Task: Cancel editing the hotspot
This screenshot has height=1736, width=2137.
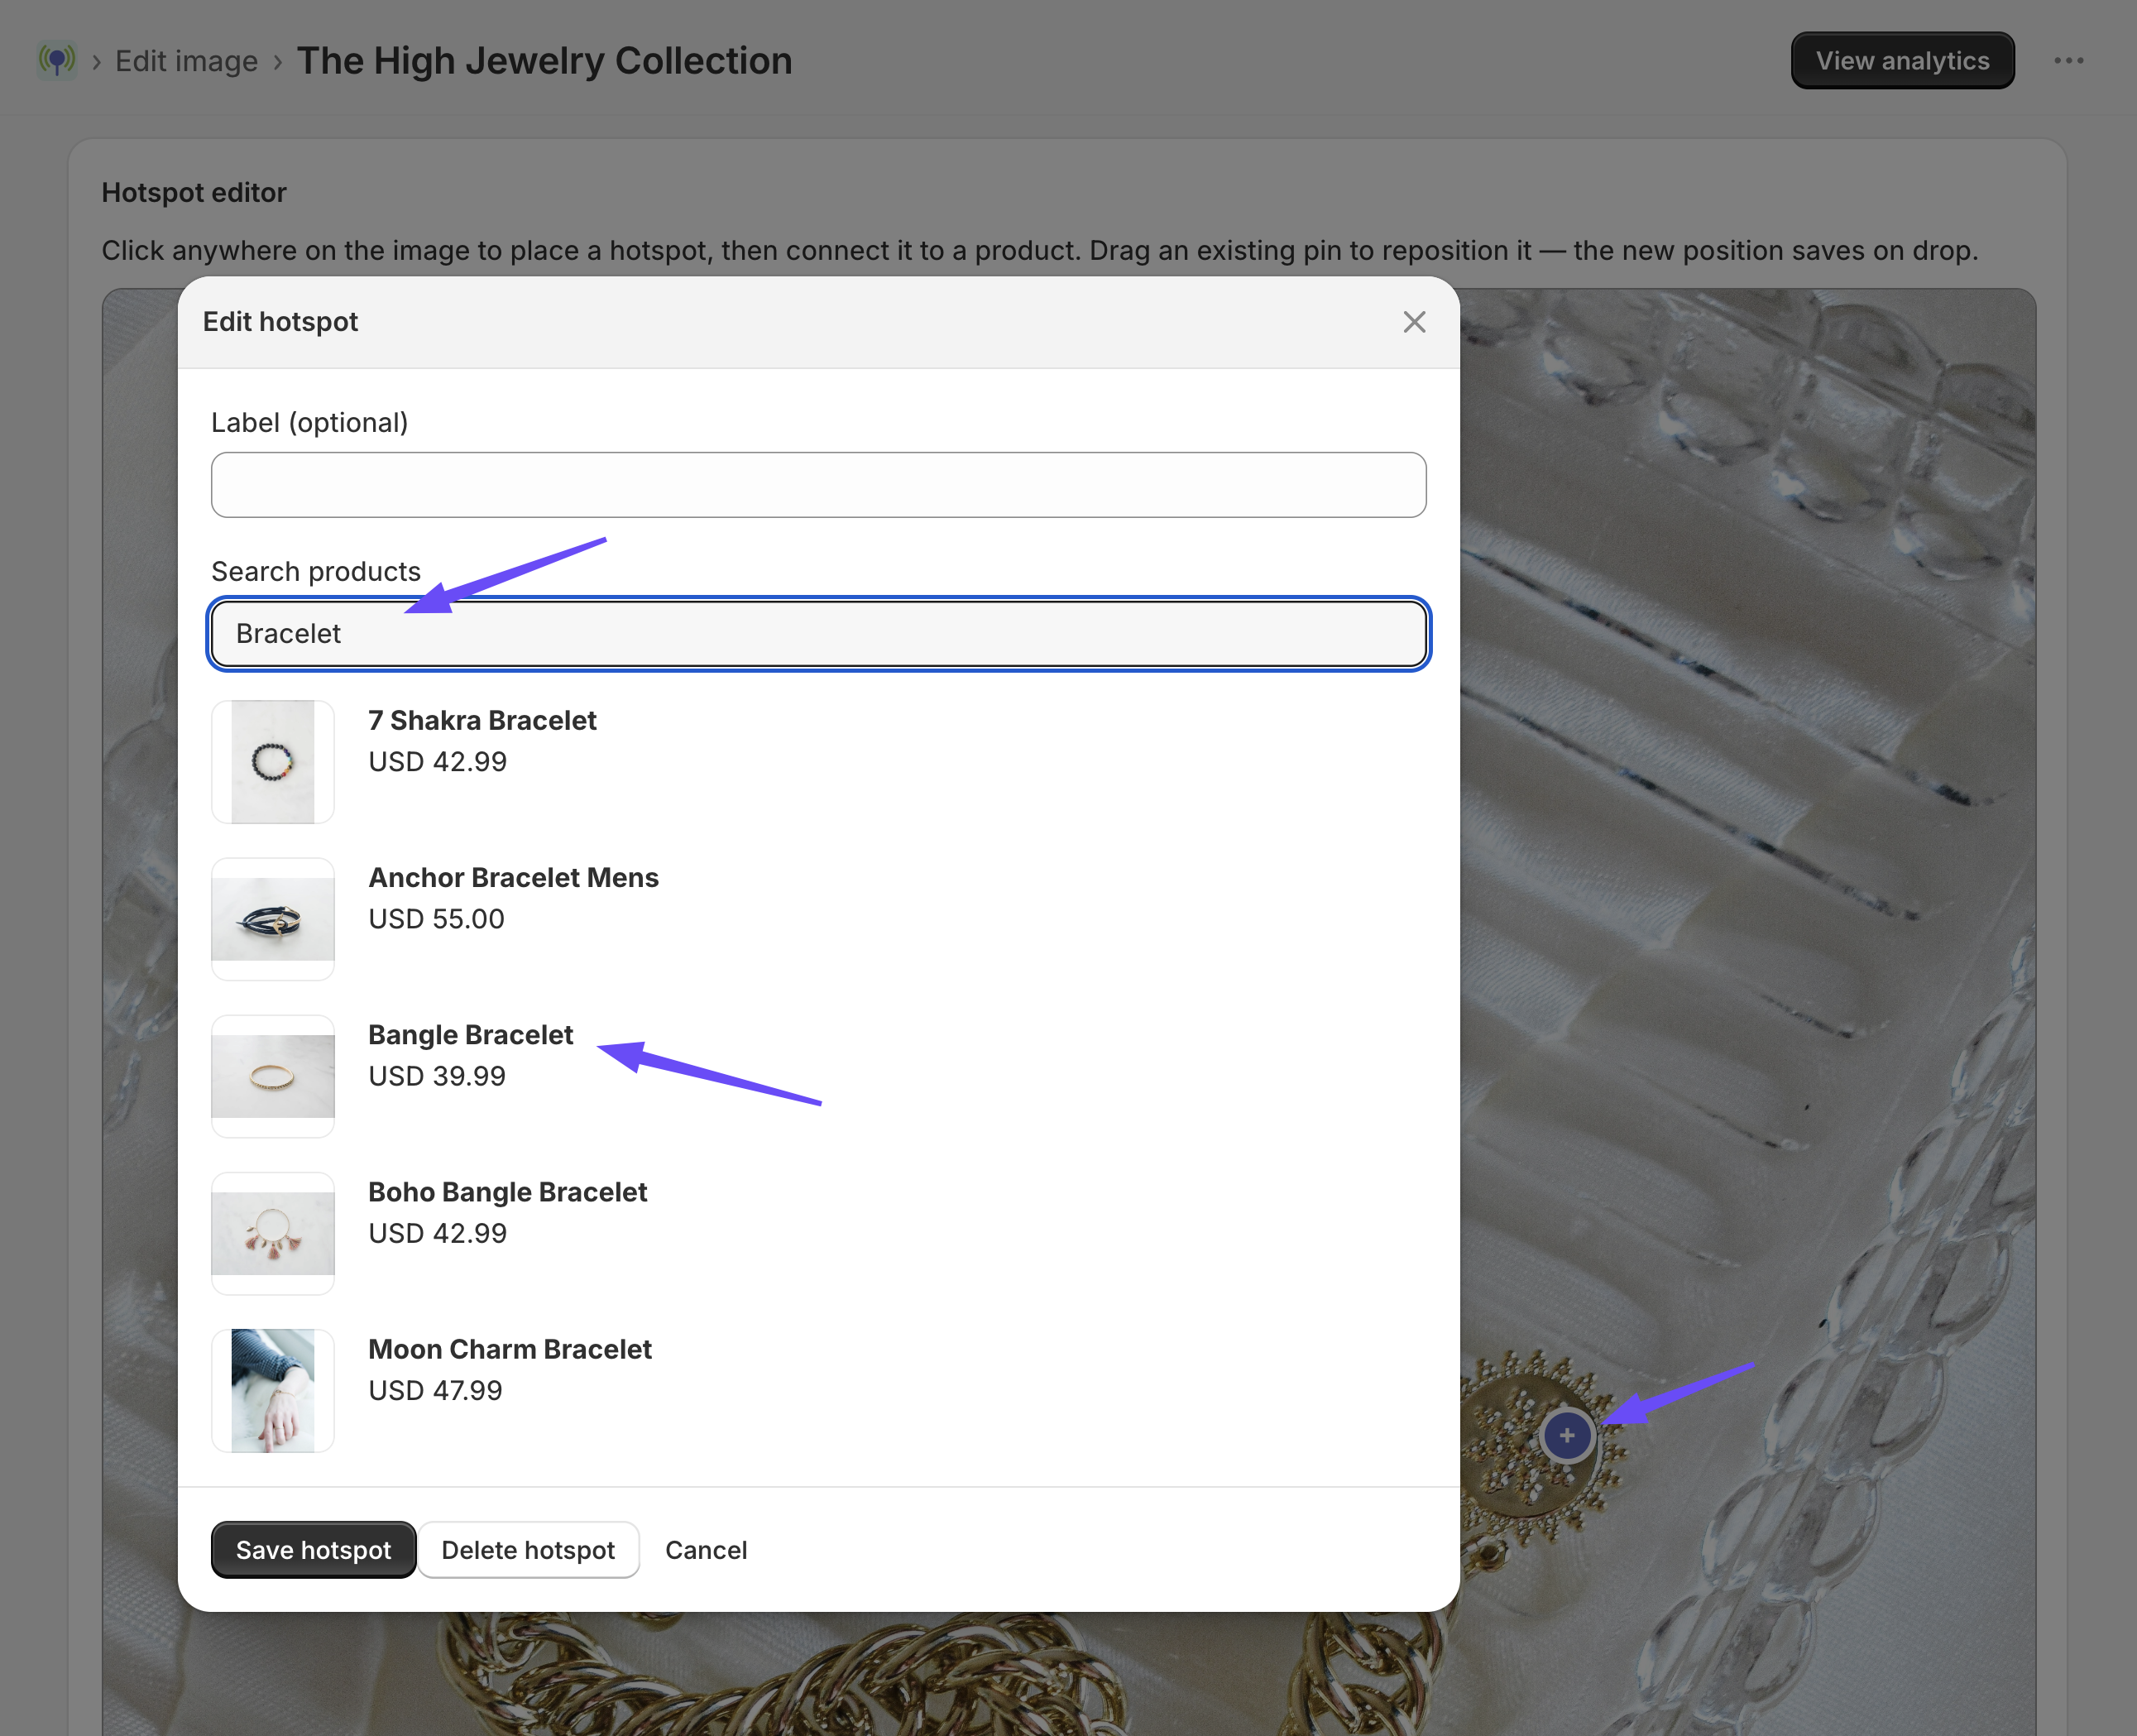Action: [x=706, y=1550]
